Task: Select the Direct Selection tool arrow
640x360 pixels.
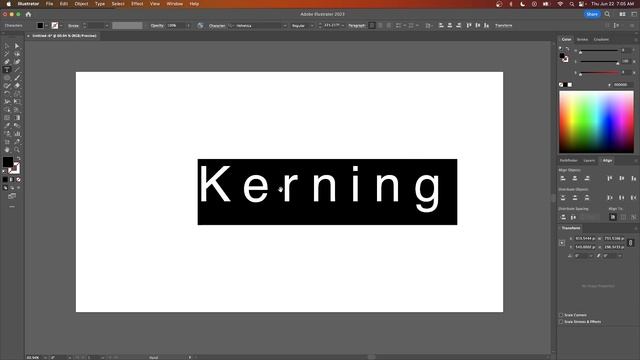Action: point(17,46)
